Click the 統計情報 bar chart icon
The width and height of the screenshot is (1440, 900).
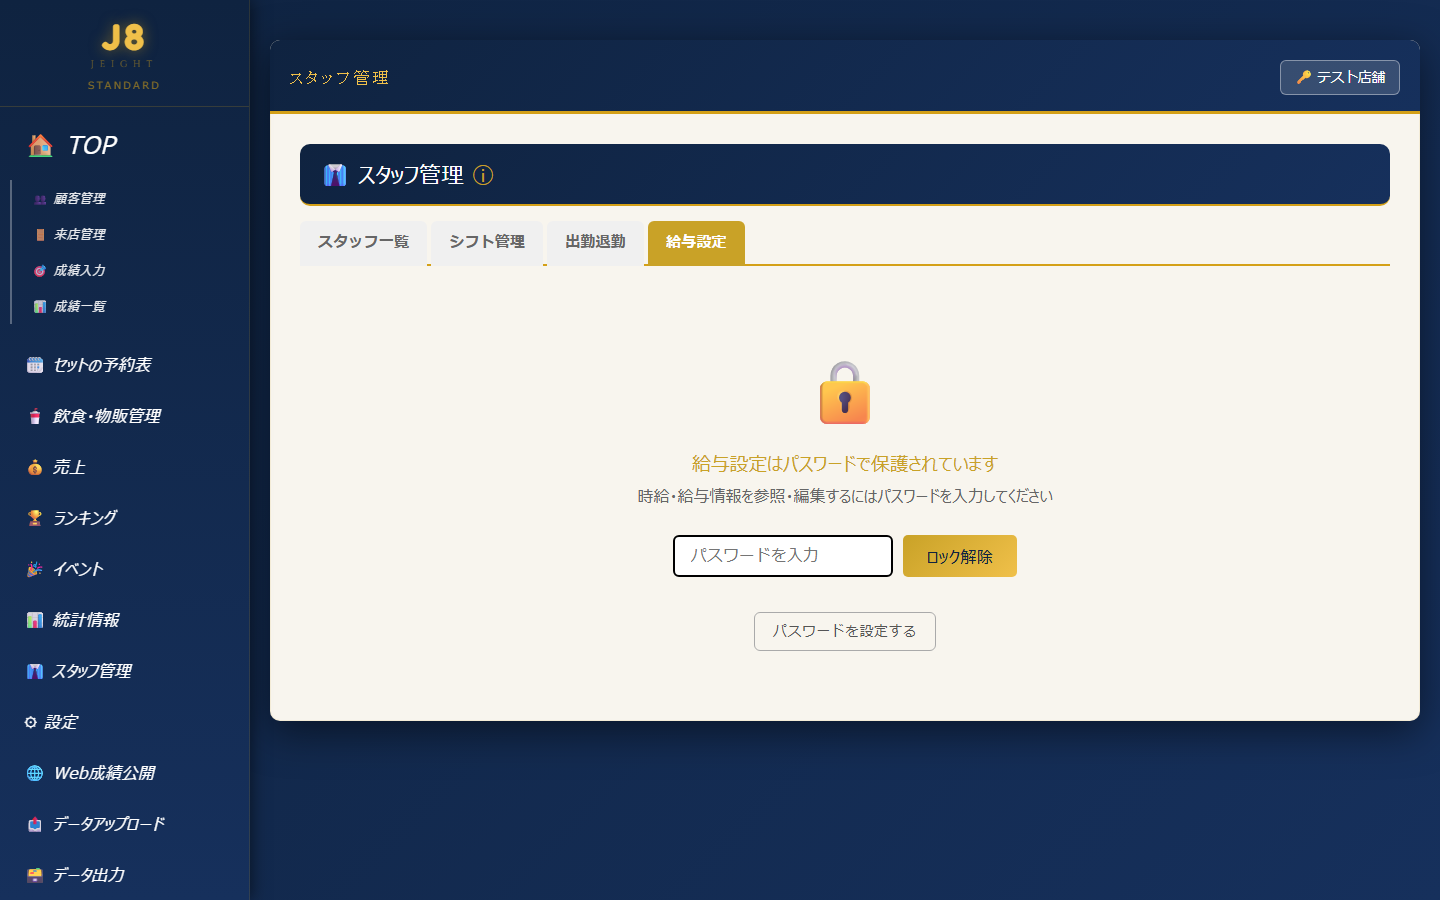tap(35, 620)
